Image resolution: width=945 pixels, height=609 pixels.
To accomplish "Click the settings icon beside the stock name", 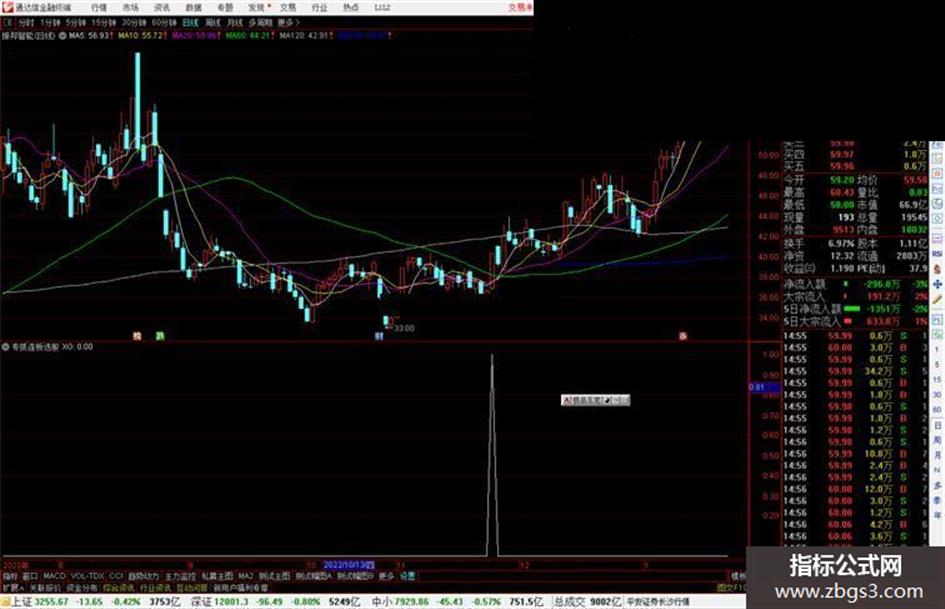I will pos(63,36).
